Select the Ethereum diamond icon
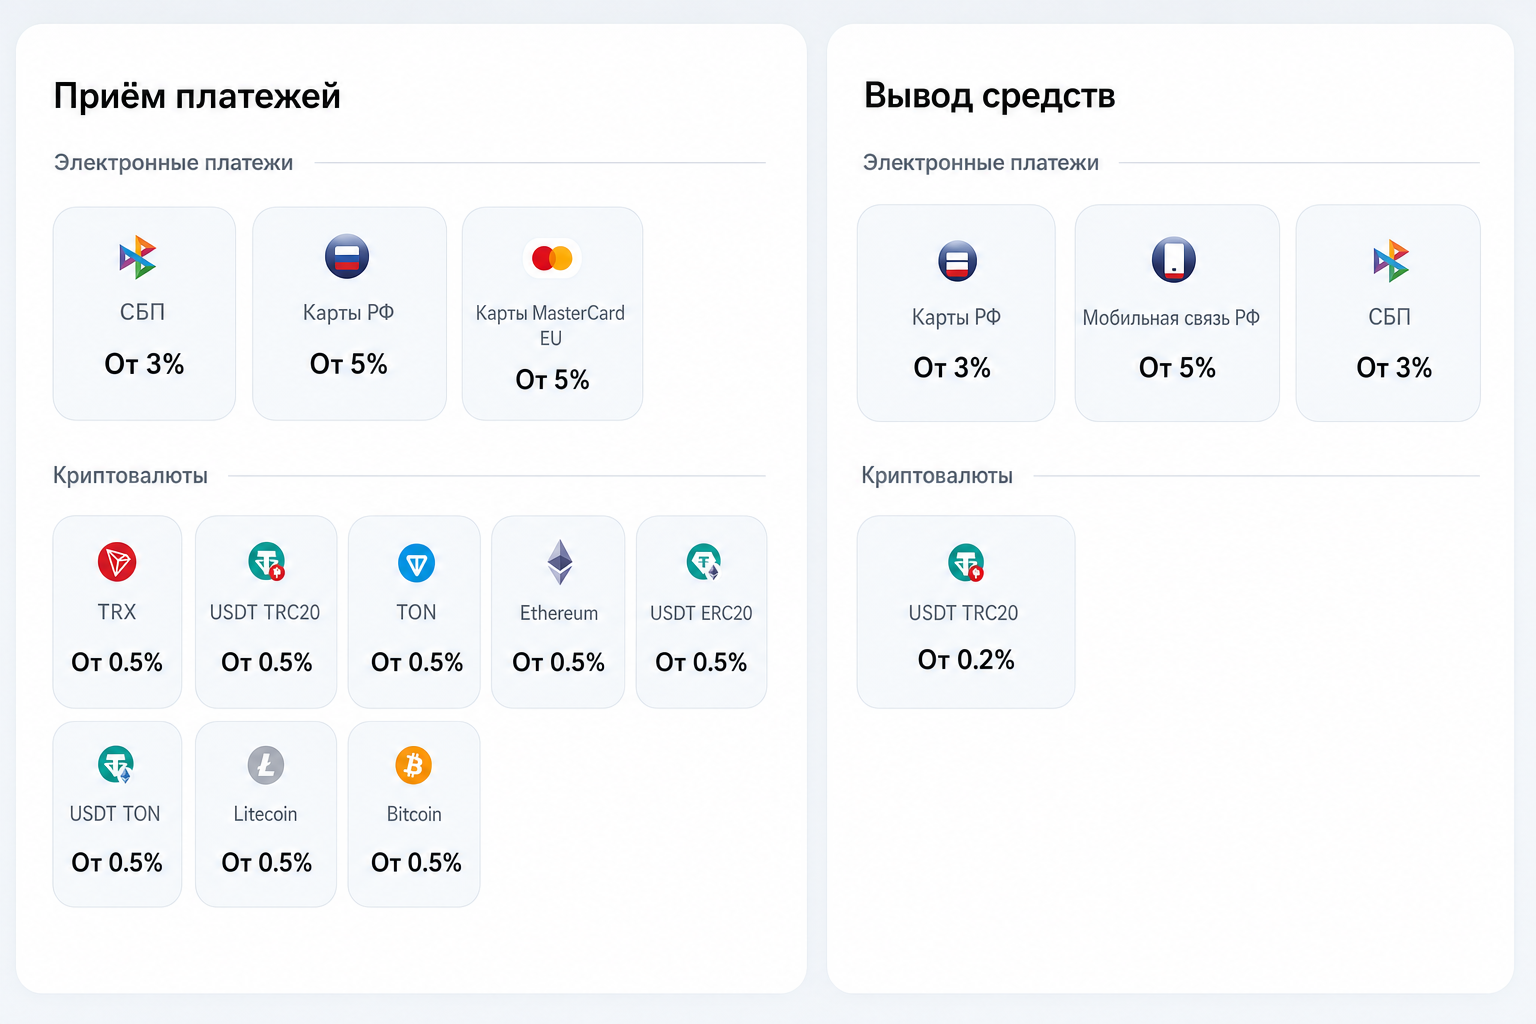 [560, 562]
